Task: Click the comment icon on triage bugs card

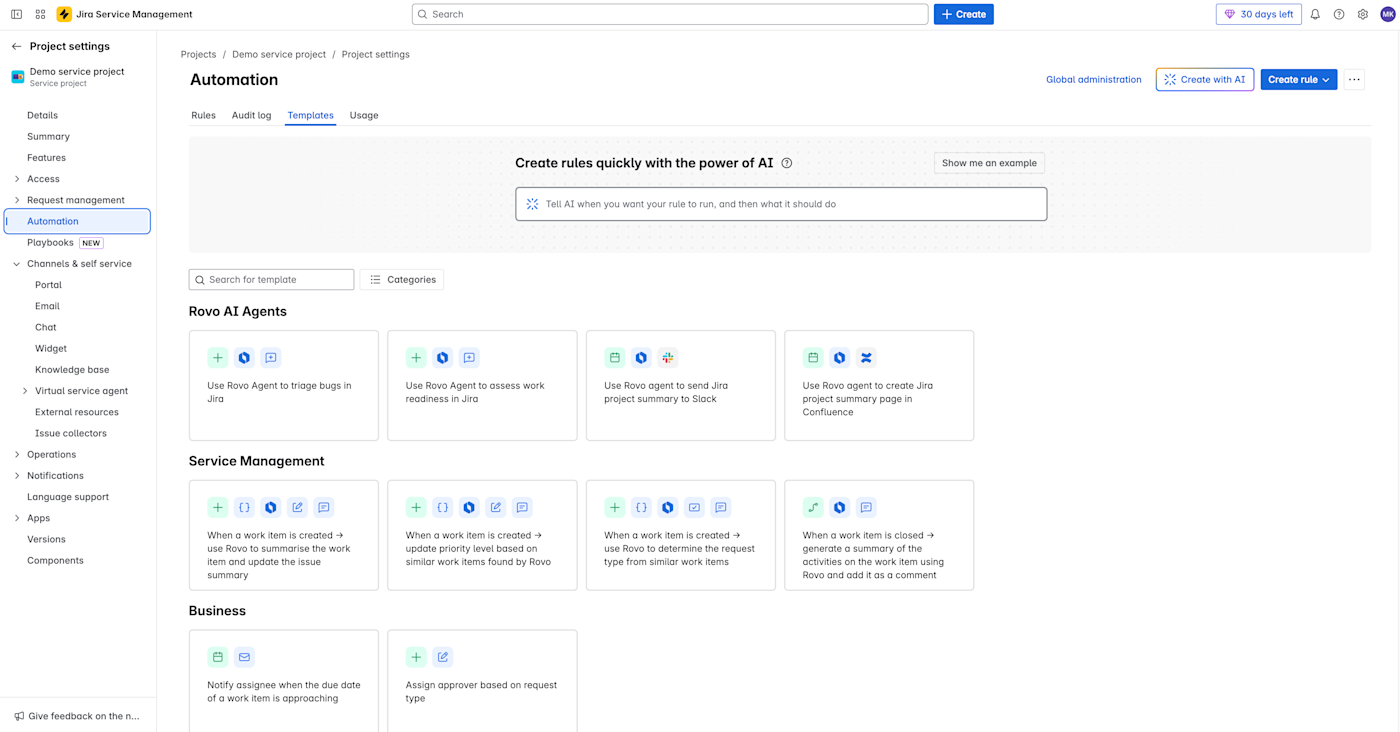Action: (x=271, y=358)
